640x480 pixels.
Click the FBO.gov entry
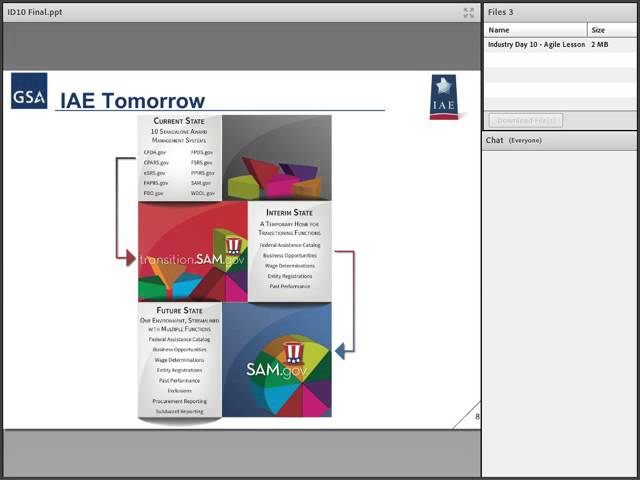point(153,193)
